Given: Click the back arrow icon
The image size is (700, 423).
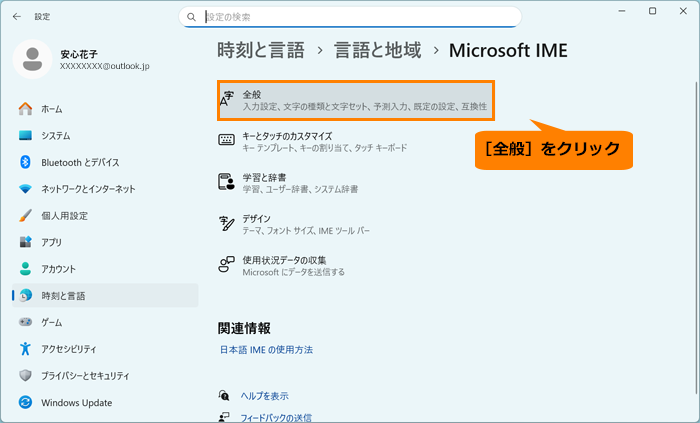Looking at the screenshot, I should [17, 17].
